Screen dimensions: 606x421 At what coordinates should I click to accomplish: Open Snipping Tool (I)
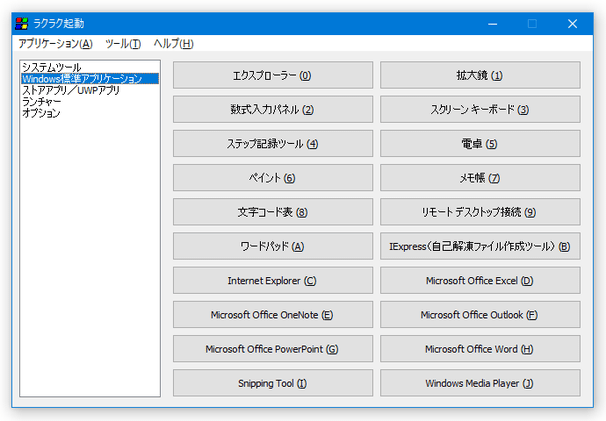273,383
